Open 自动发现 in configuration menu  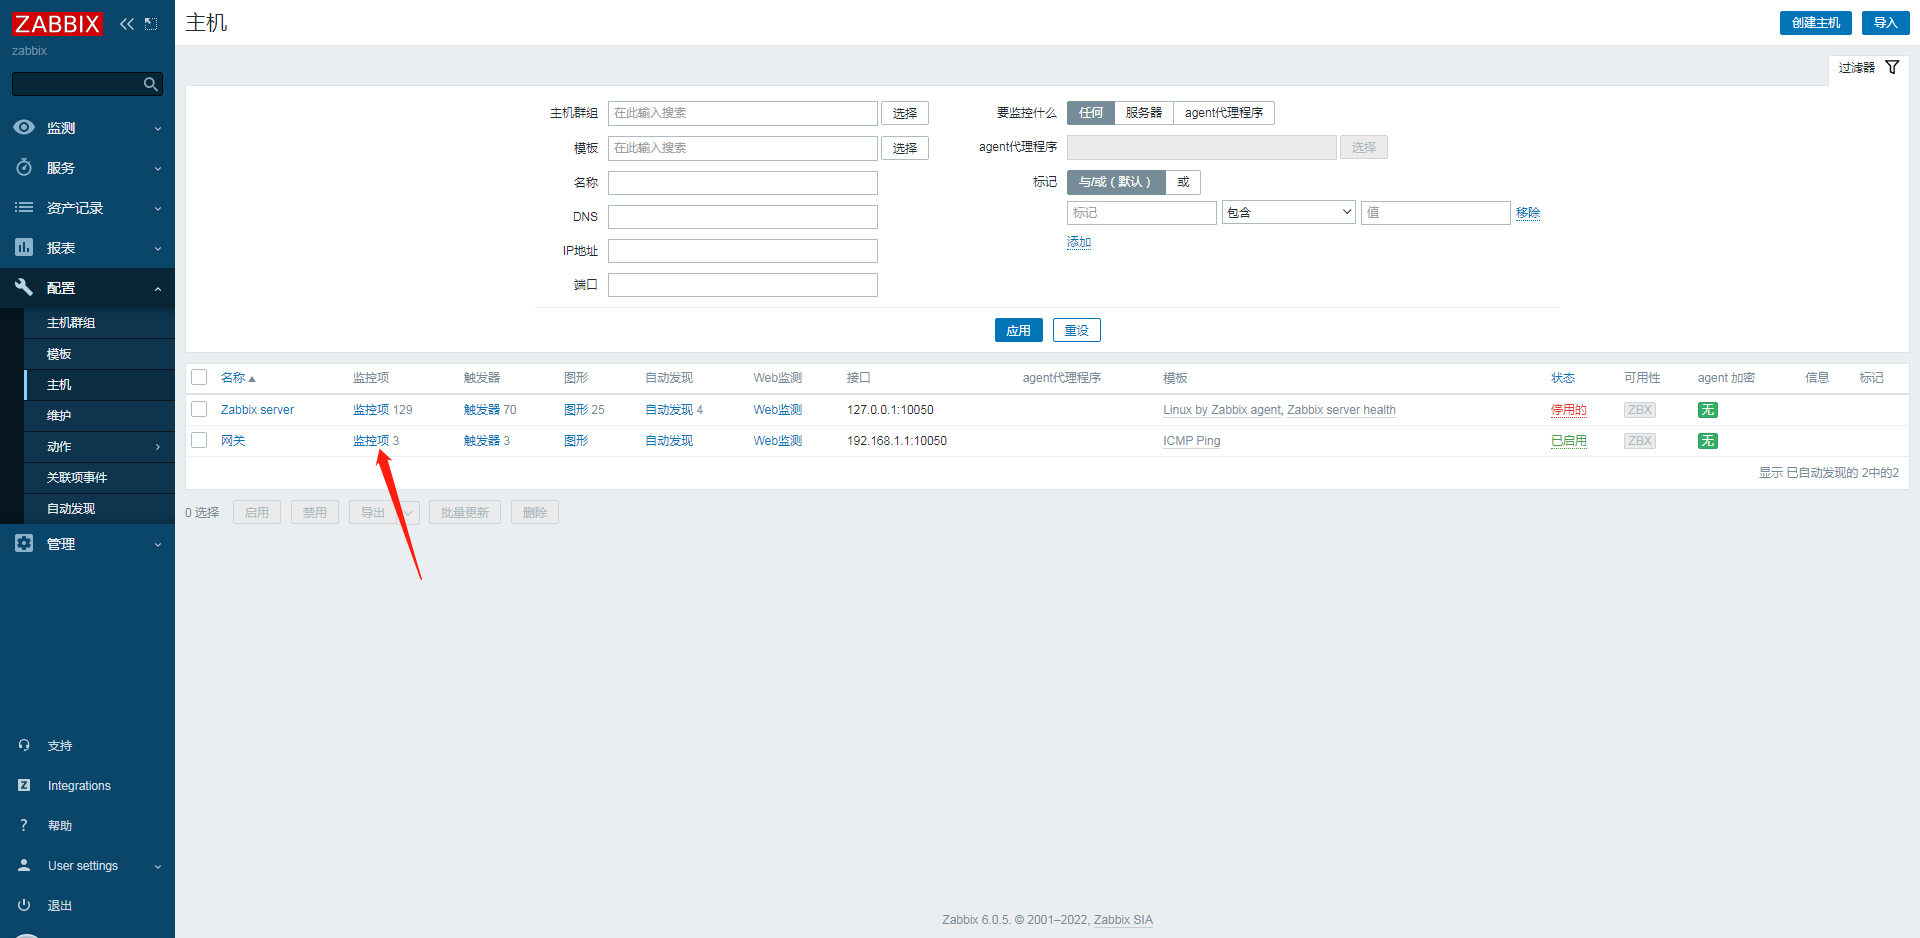tap(99, 509)
